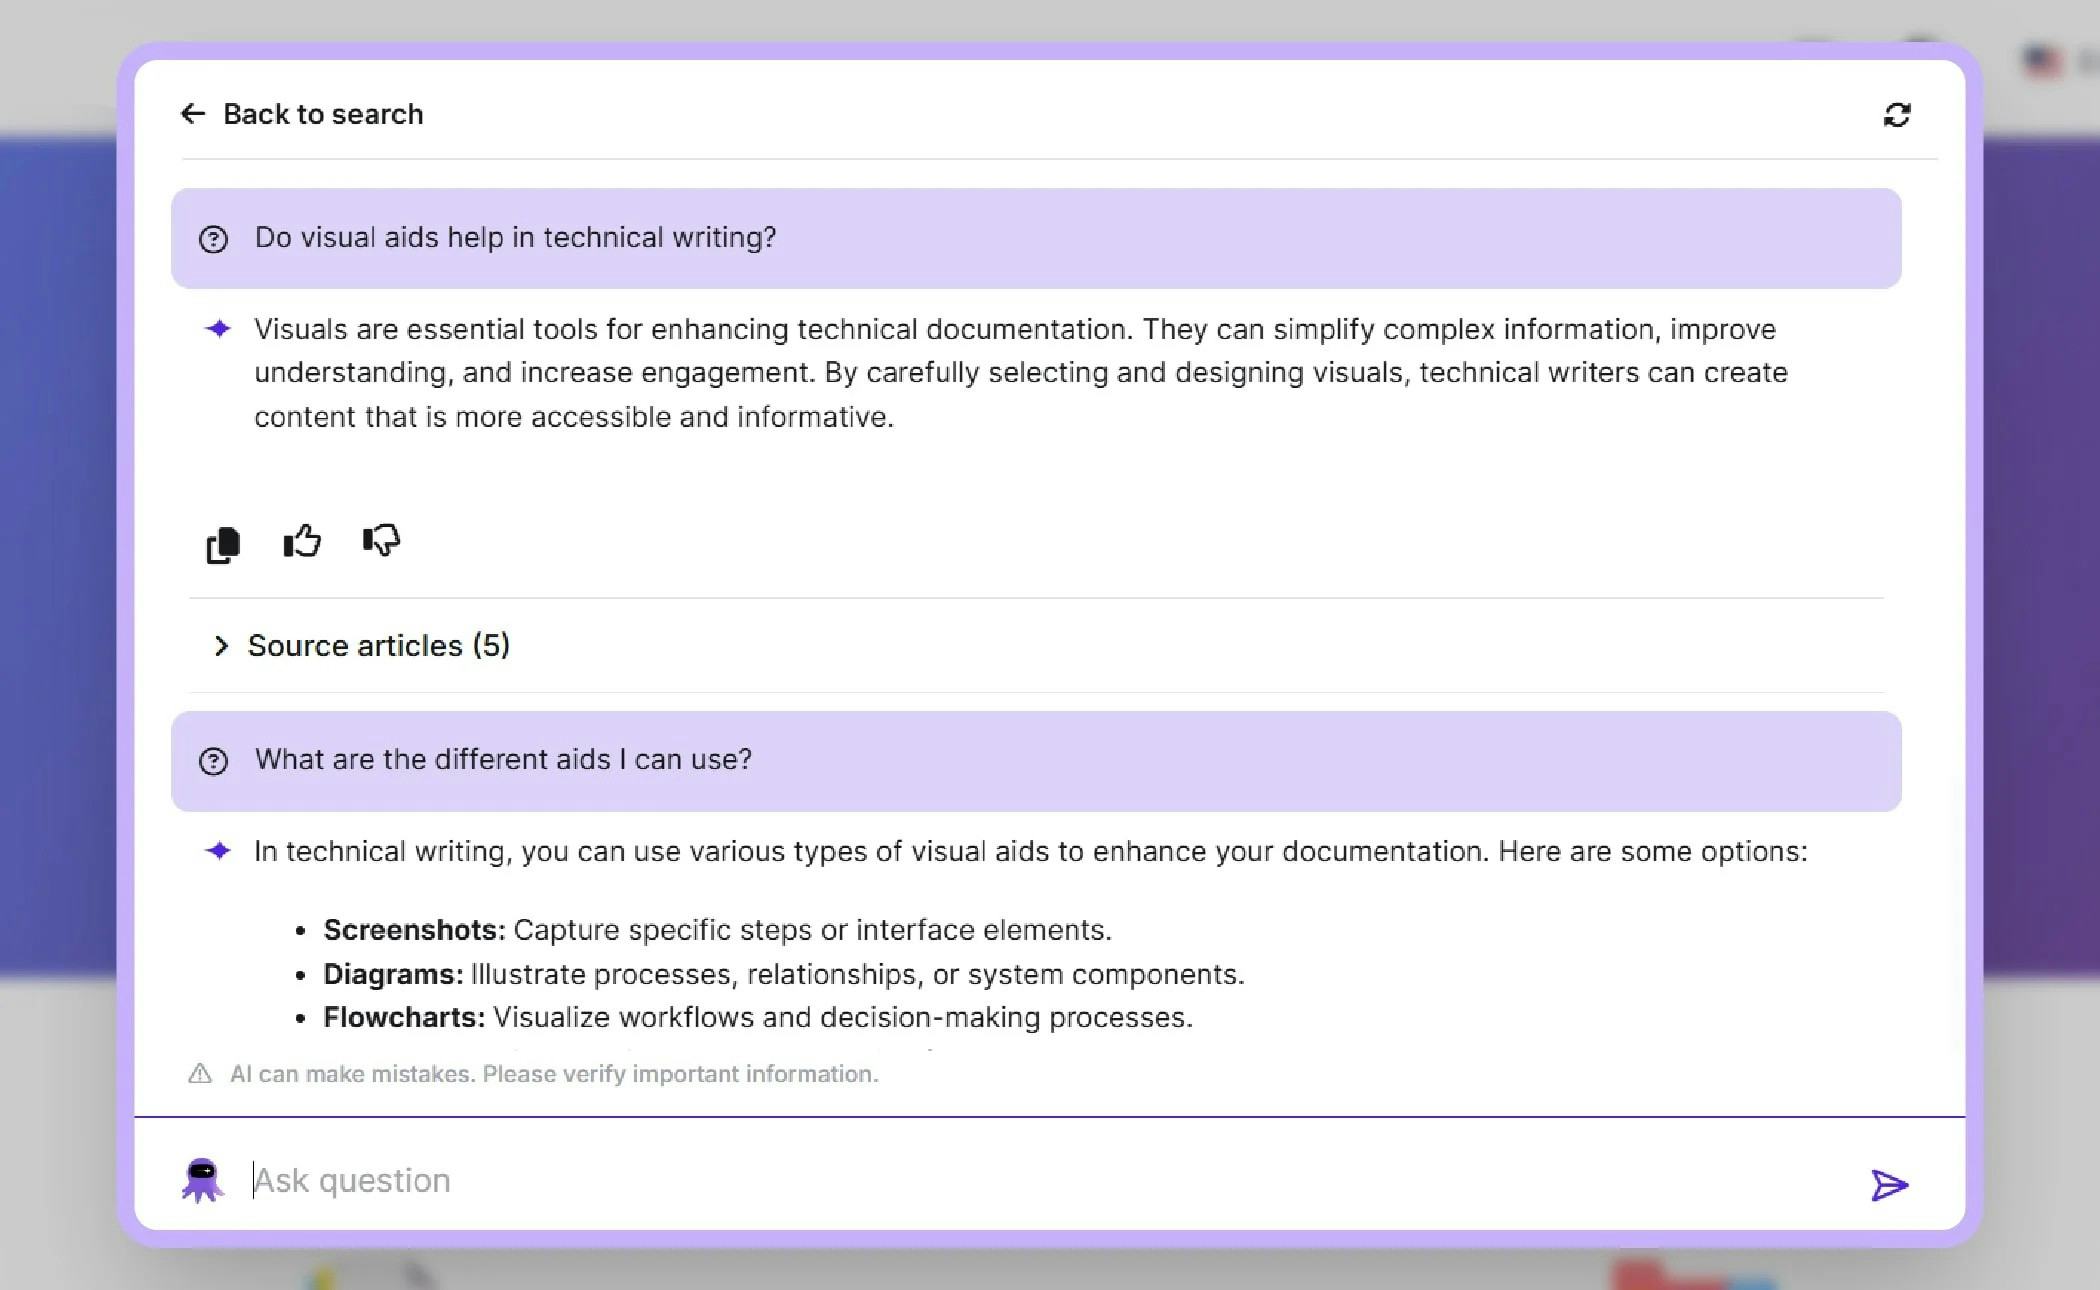Click the purple octopus mascot icon
The width and height of the screenshot is (2100, 1290).
click(x=202, y=1180)
